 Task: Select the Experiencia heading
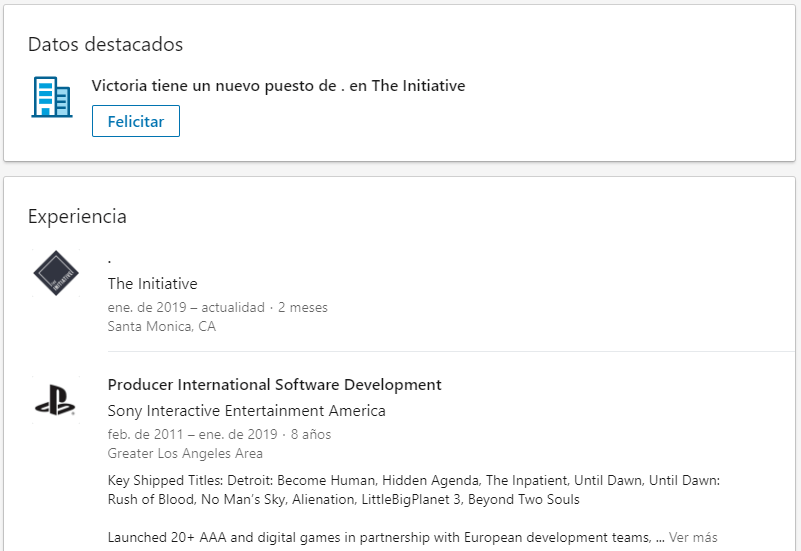point(77,217)
